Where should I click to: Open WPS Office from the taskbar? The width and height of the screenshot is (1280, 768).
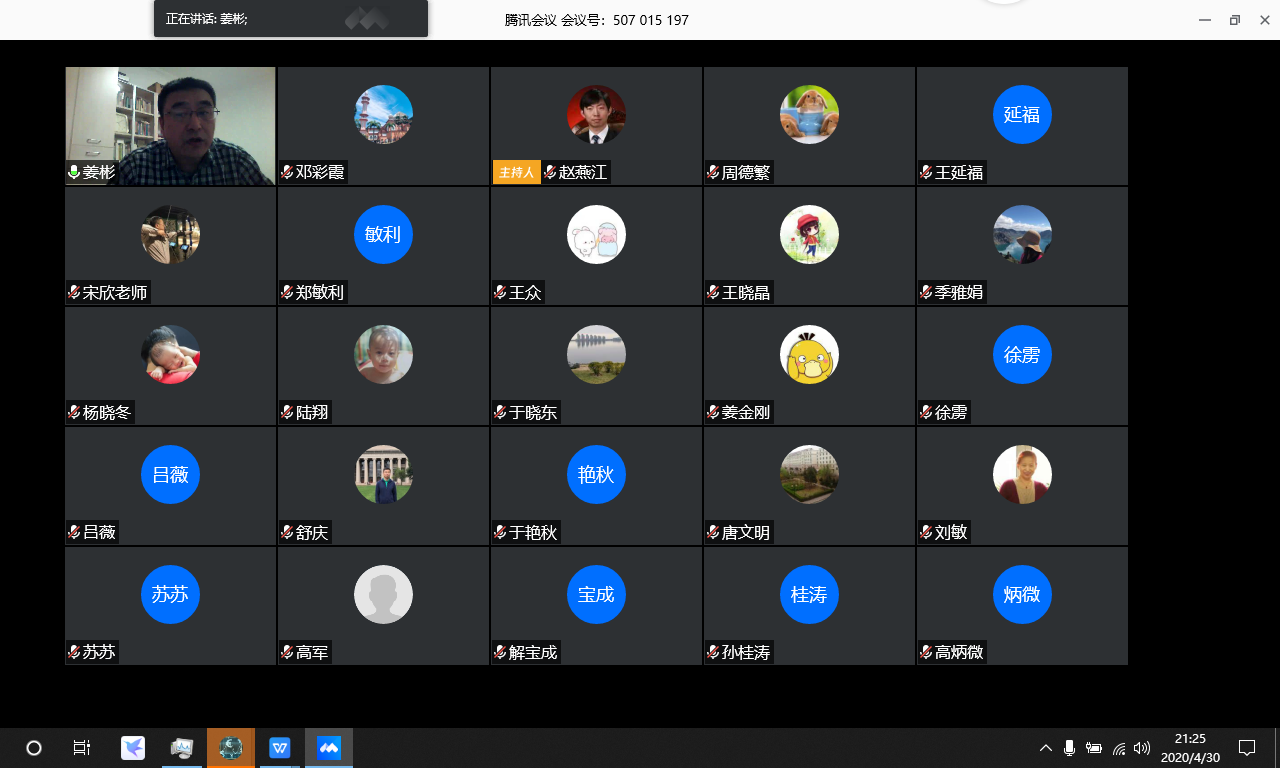(x=280, y=747)
